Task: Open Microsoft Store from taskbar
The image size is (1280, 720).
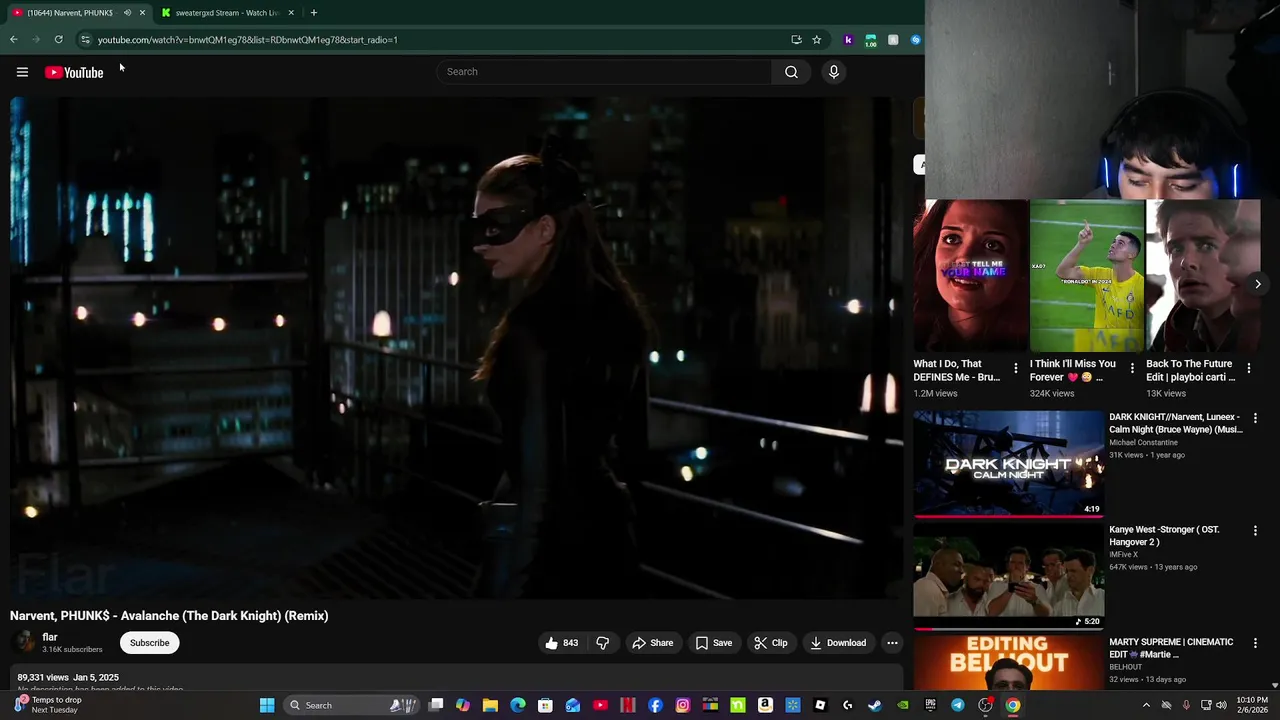Action: 545,705
